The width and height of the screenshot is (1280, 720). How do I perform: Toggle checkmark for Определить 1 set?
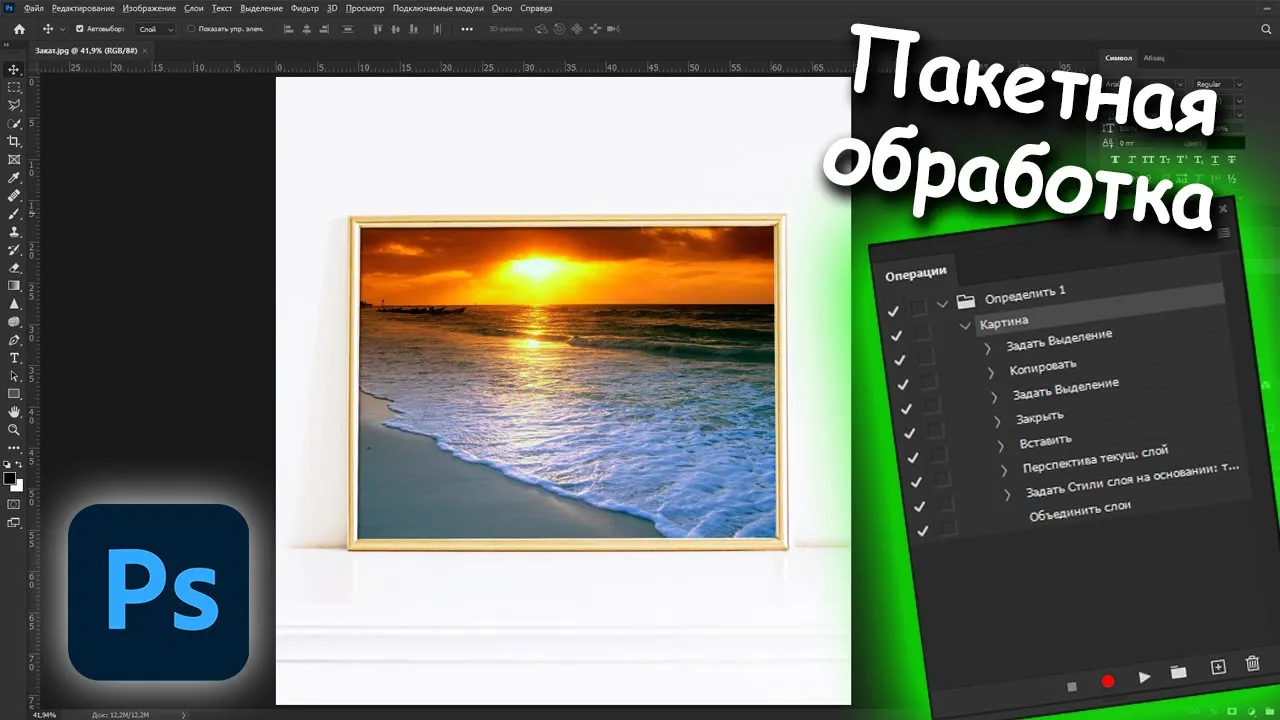coord(893,311)
